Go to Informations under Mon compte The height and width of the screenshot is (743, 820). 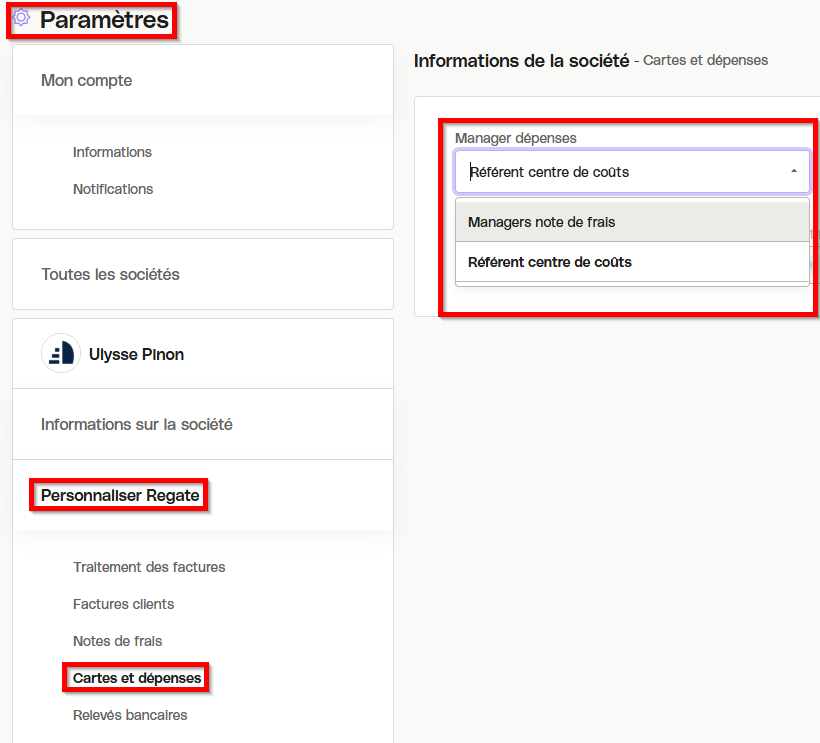pos(112,152)
